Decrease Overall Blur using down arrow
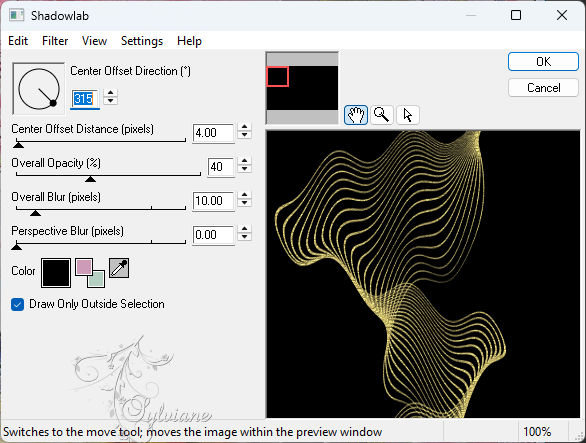Image resolution: width=586 pixels, height=443 pixels. [x=245, y=204]
